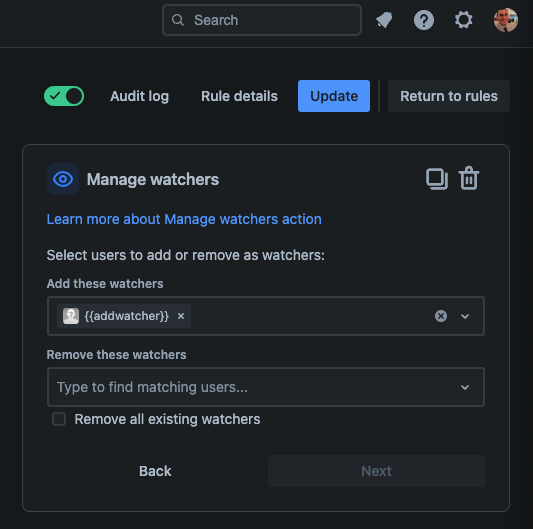The height and width of the screenshot is (529, 533).
Task: Click the Manage watchers eye icon
Action: (63, 179)
